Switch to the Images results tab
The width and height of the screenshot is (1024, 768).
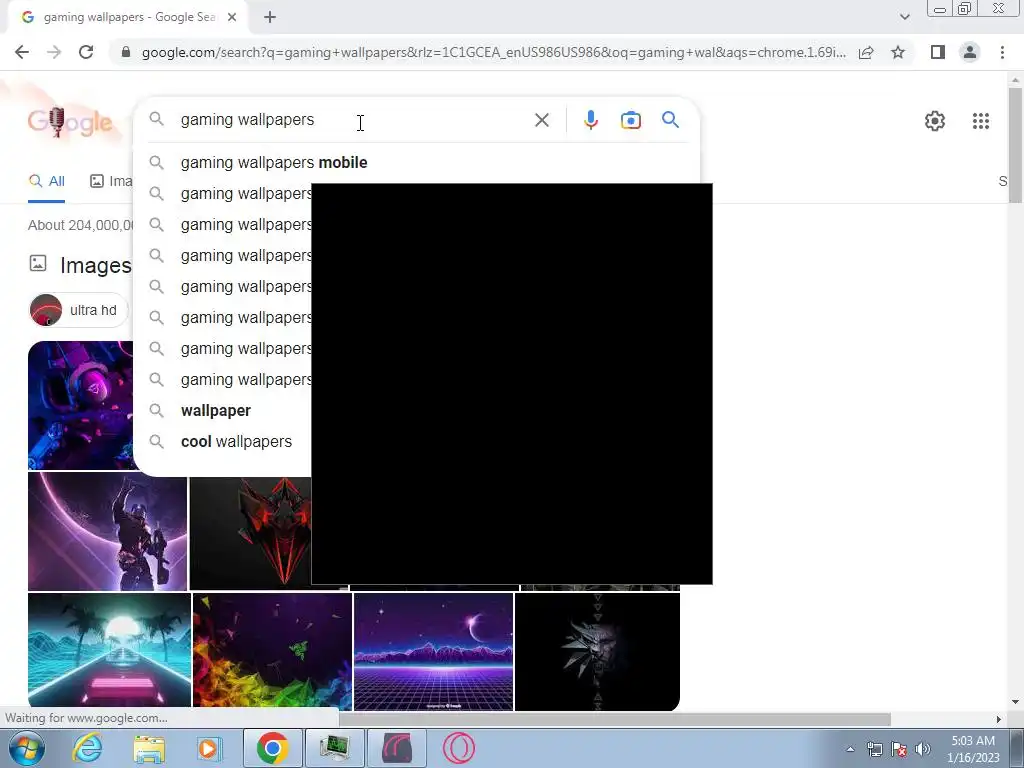pos(111,181)
